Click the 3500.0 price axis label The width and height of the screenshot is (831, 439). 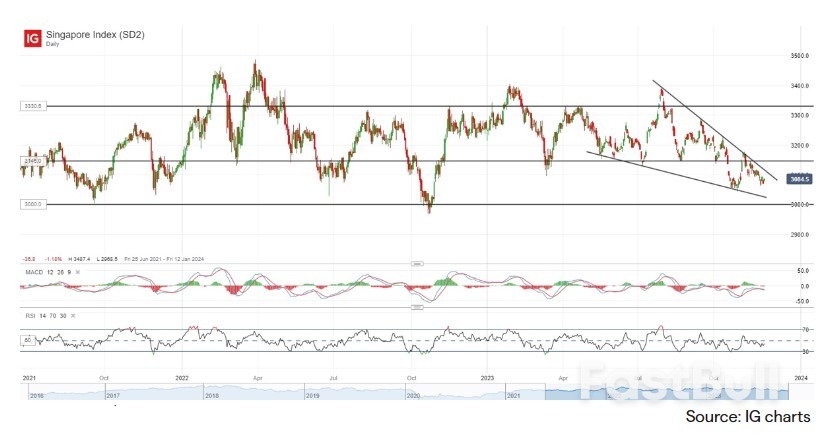point(799,56)
